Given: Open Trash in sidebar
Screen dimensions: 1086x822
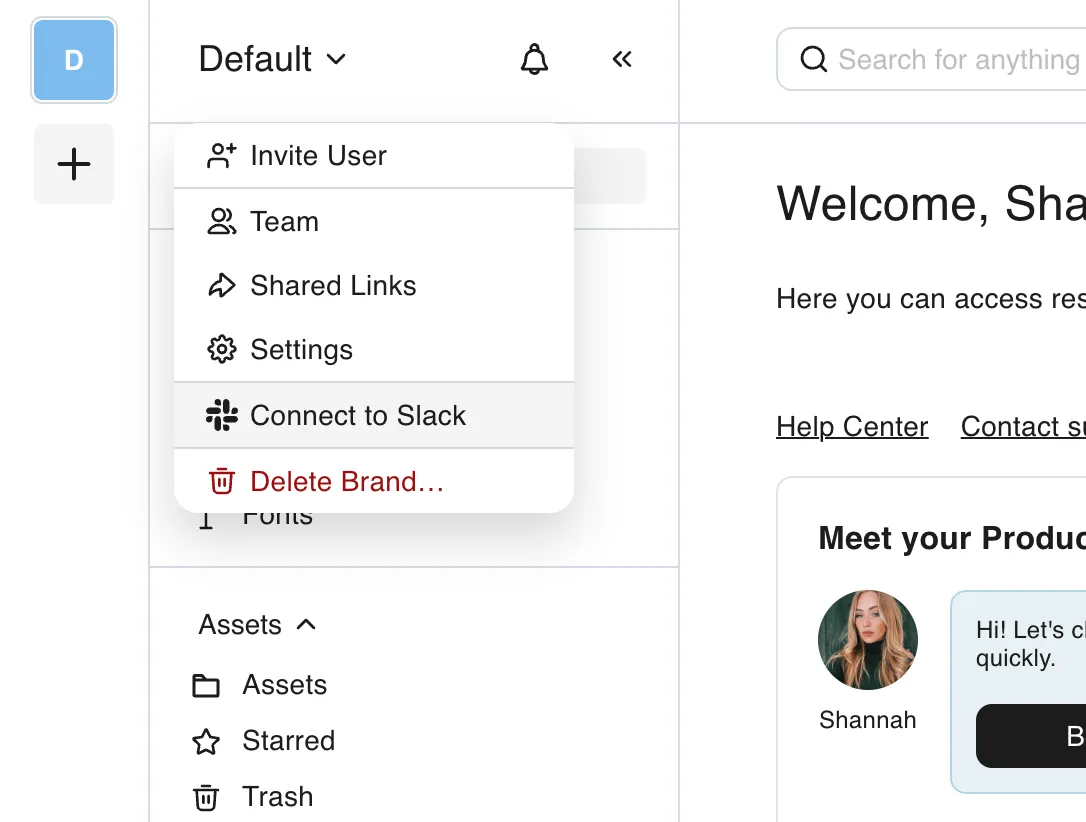Looking at the screenshot, I should pyautogui.click(x=253, y=797).
